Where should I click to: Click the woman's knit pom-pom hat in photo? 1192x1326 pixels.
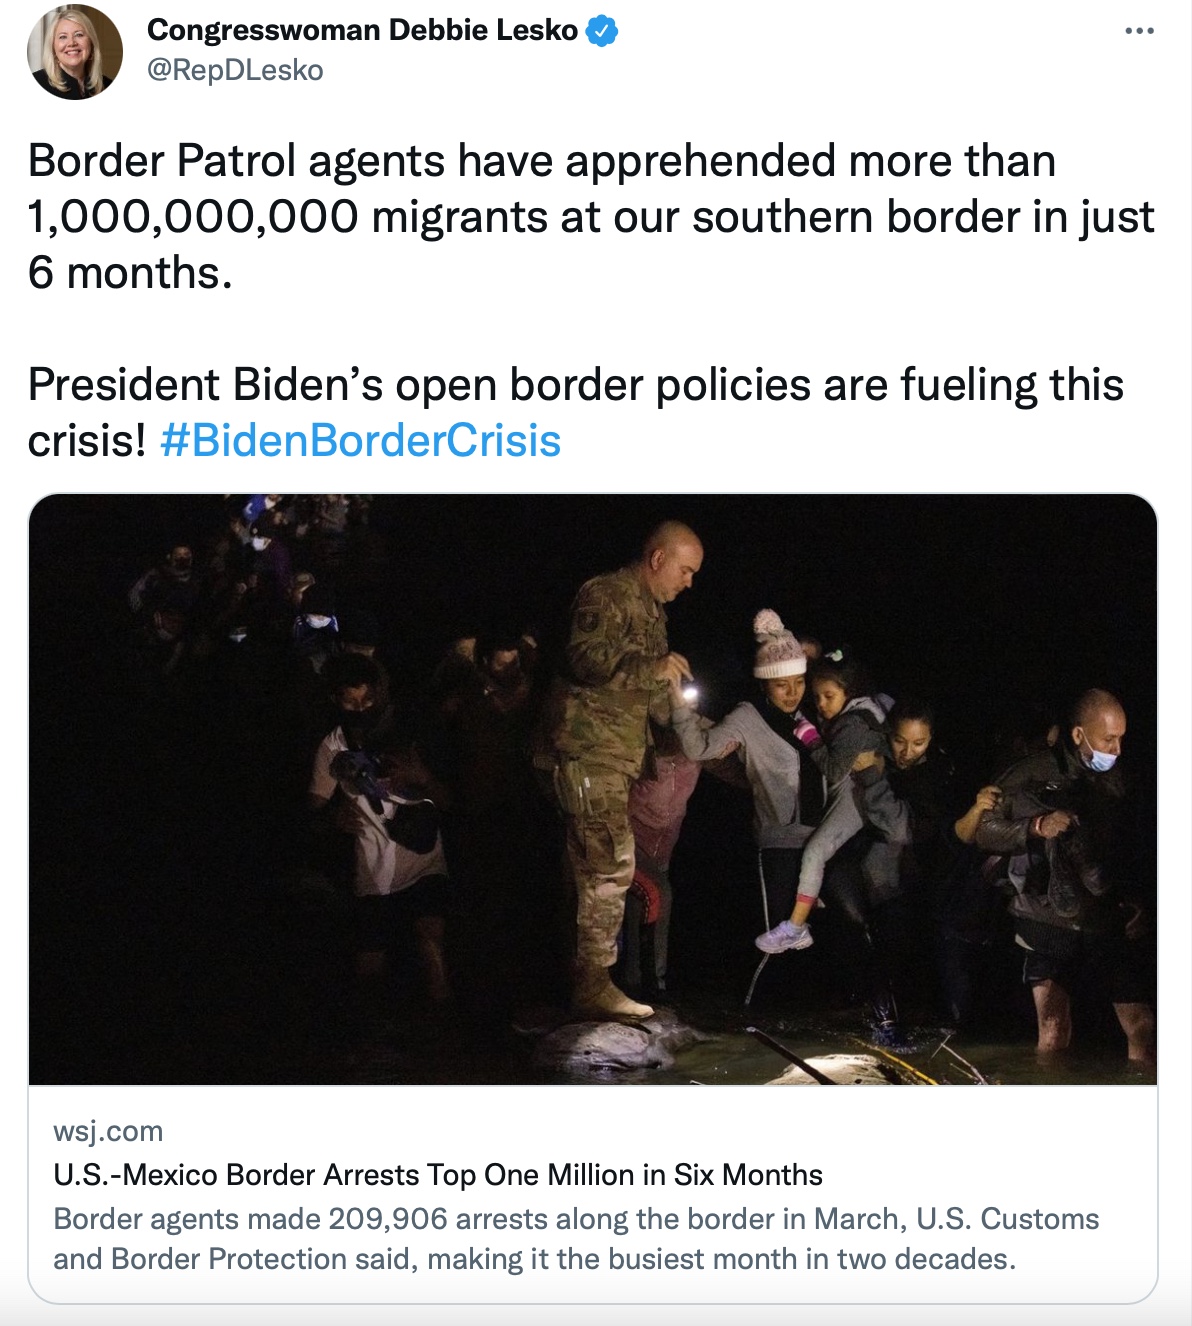click(777, 645)
